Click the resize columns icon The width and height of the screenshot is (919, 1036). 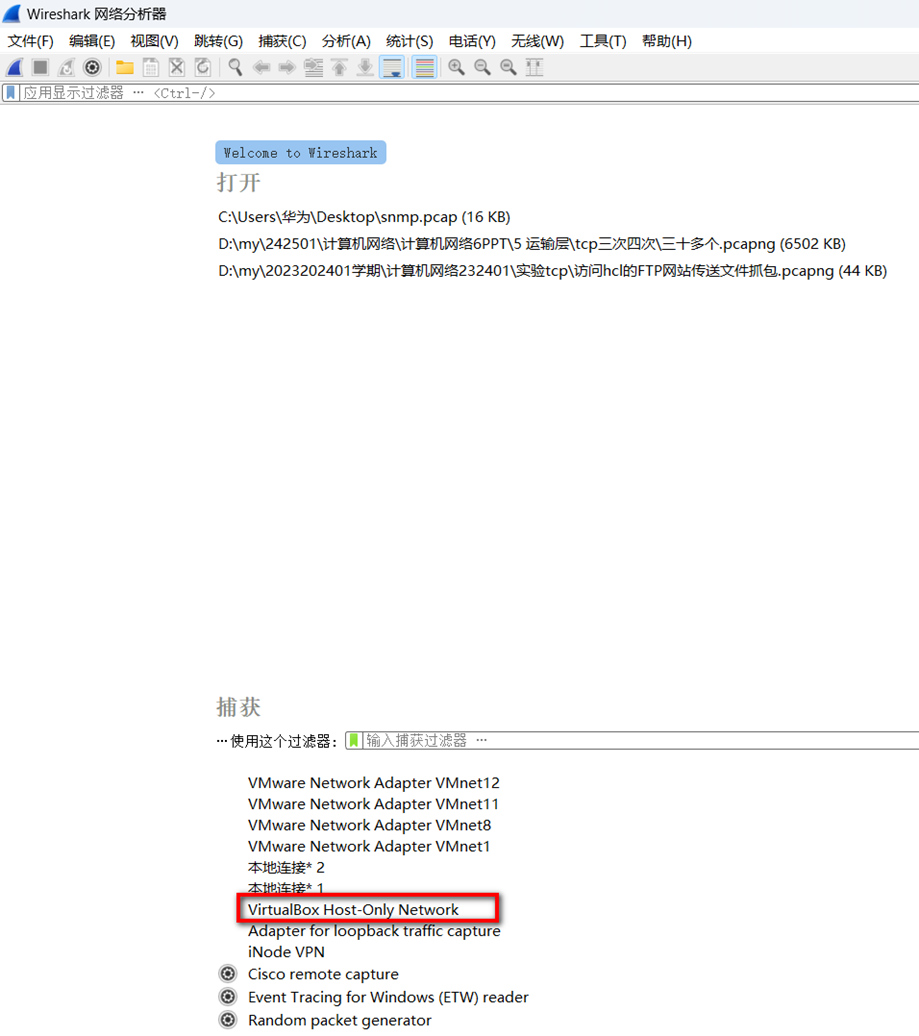[534, 67]
